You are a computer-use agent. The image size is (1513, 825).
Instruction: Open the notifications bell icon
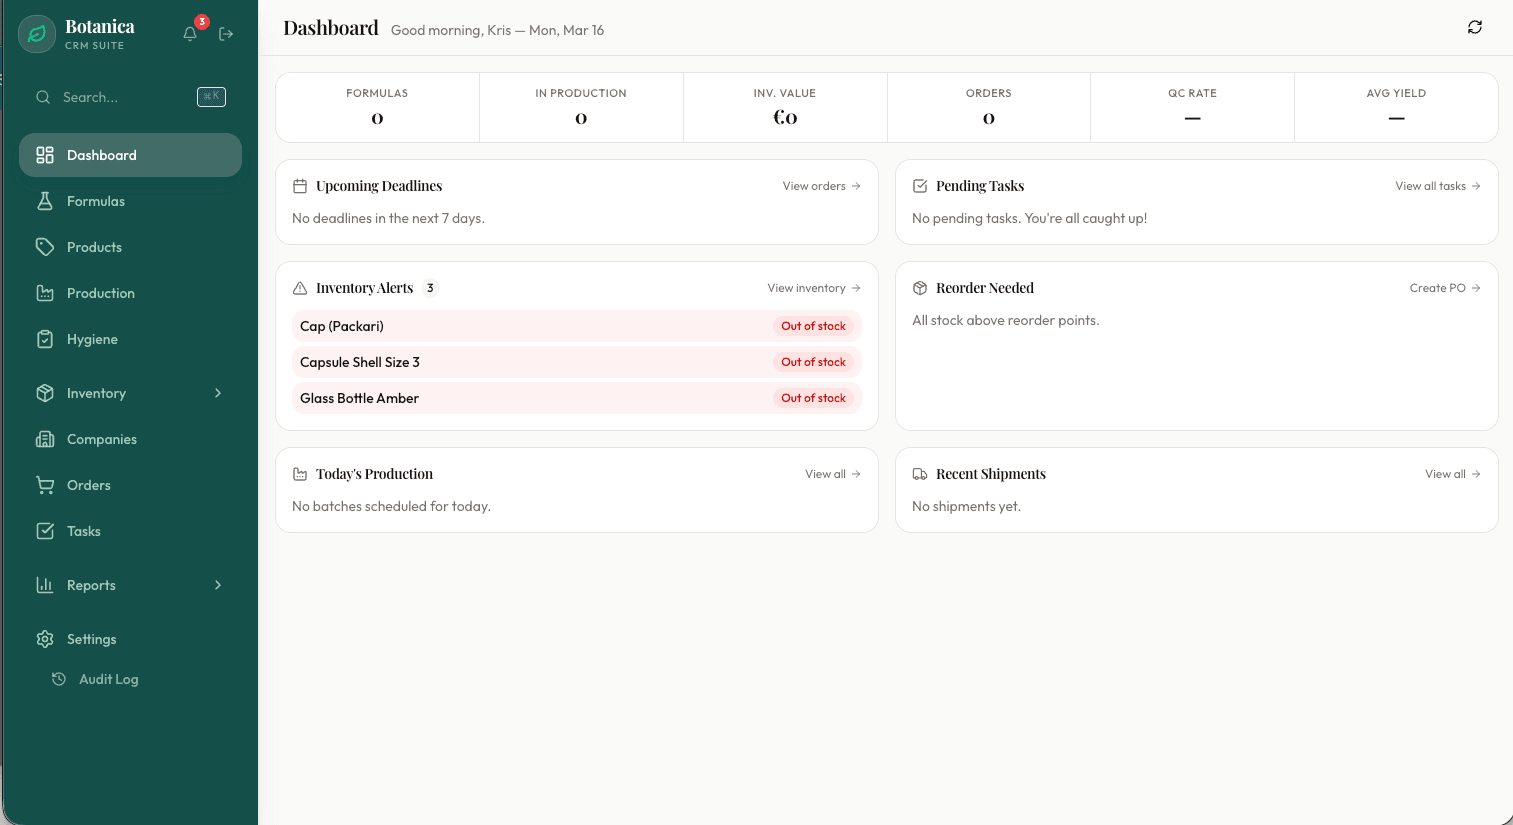pyautogui.click(x=190, y=34)
